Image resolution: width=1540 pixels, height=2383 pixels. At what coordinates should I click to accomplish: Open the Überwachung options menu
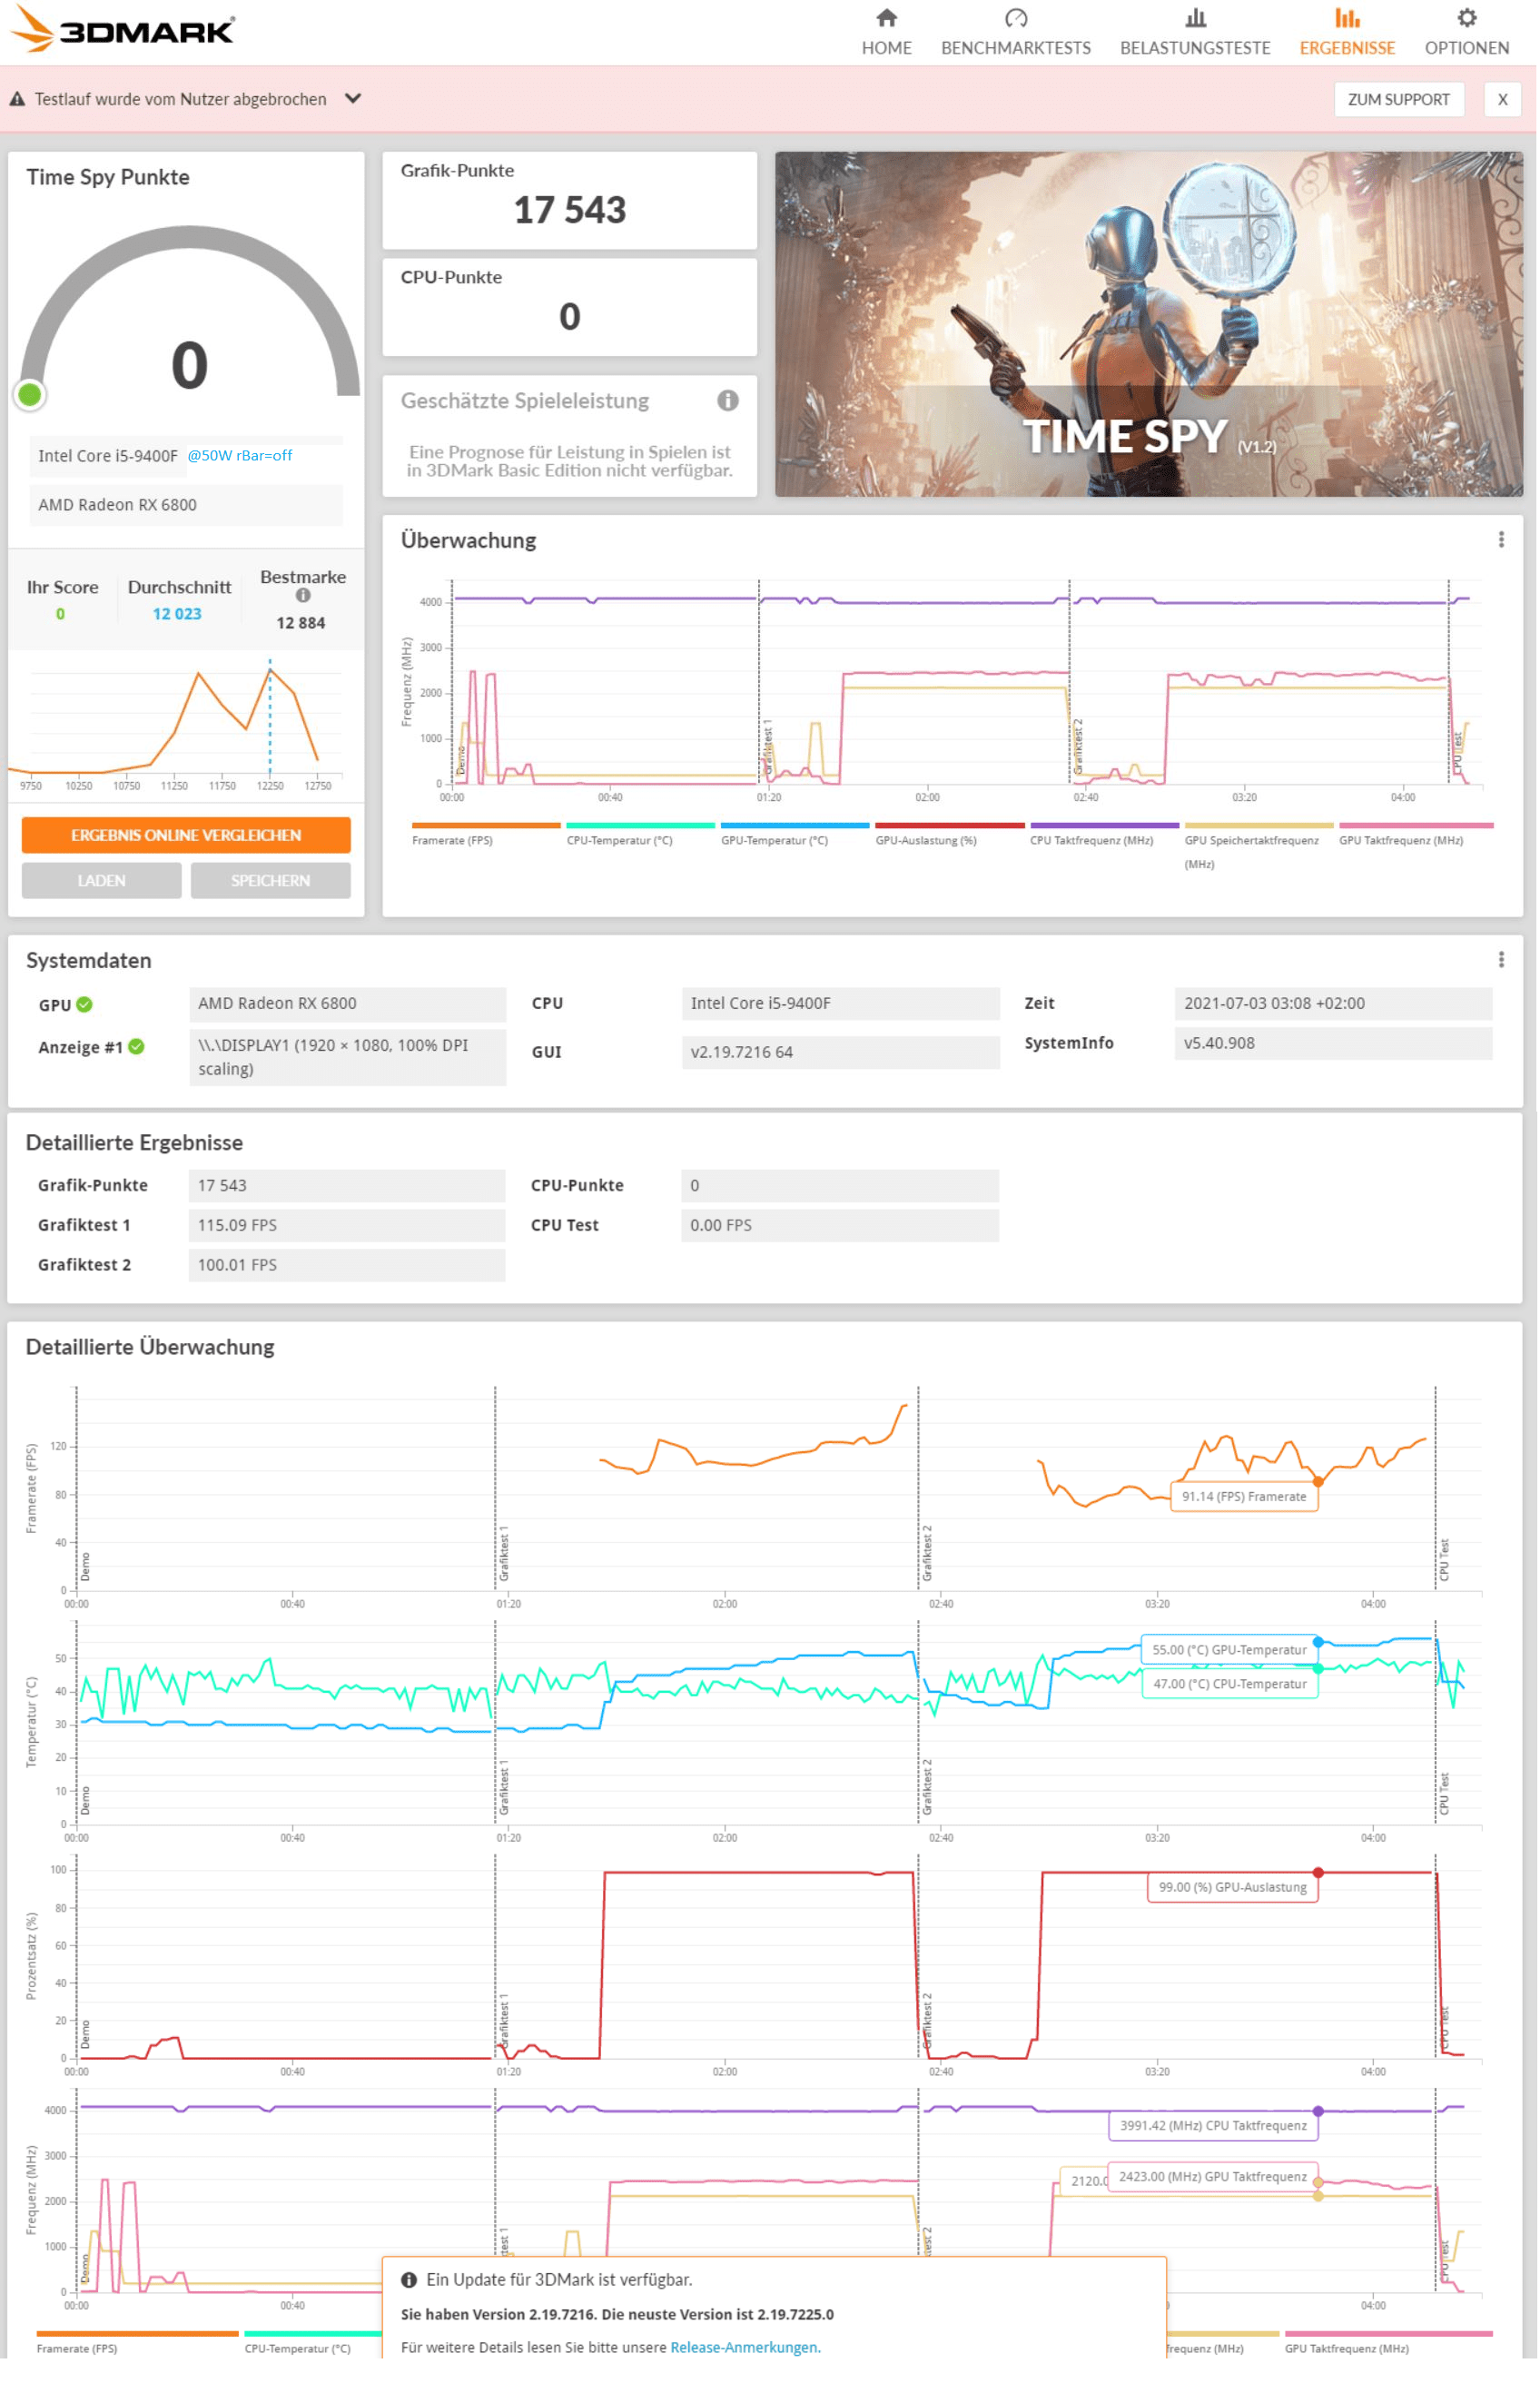pos(1502,540)
